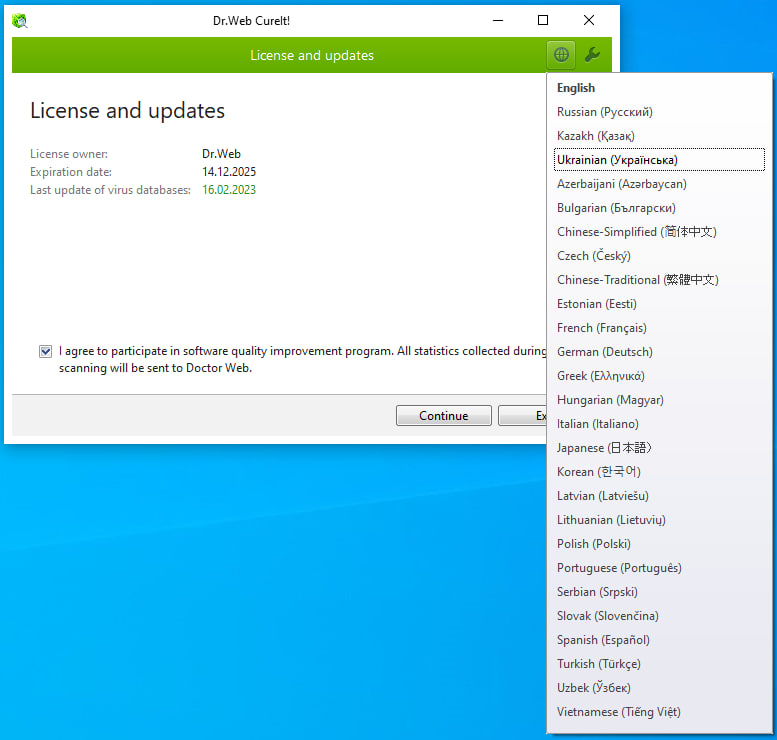Switch to Chinese-Traditional language

(659, 280)
